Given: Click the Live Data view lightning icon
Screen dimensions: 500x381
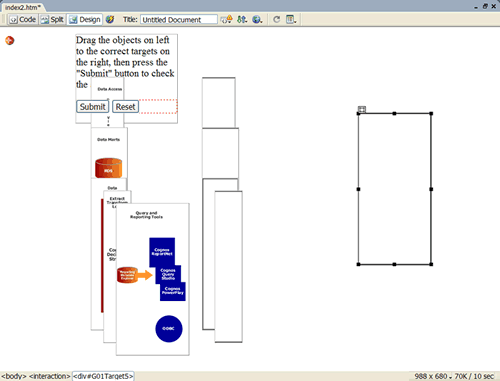Looking at the screenshot, I should [x=110, y=20].
